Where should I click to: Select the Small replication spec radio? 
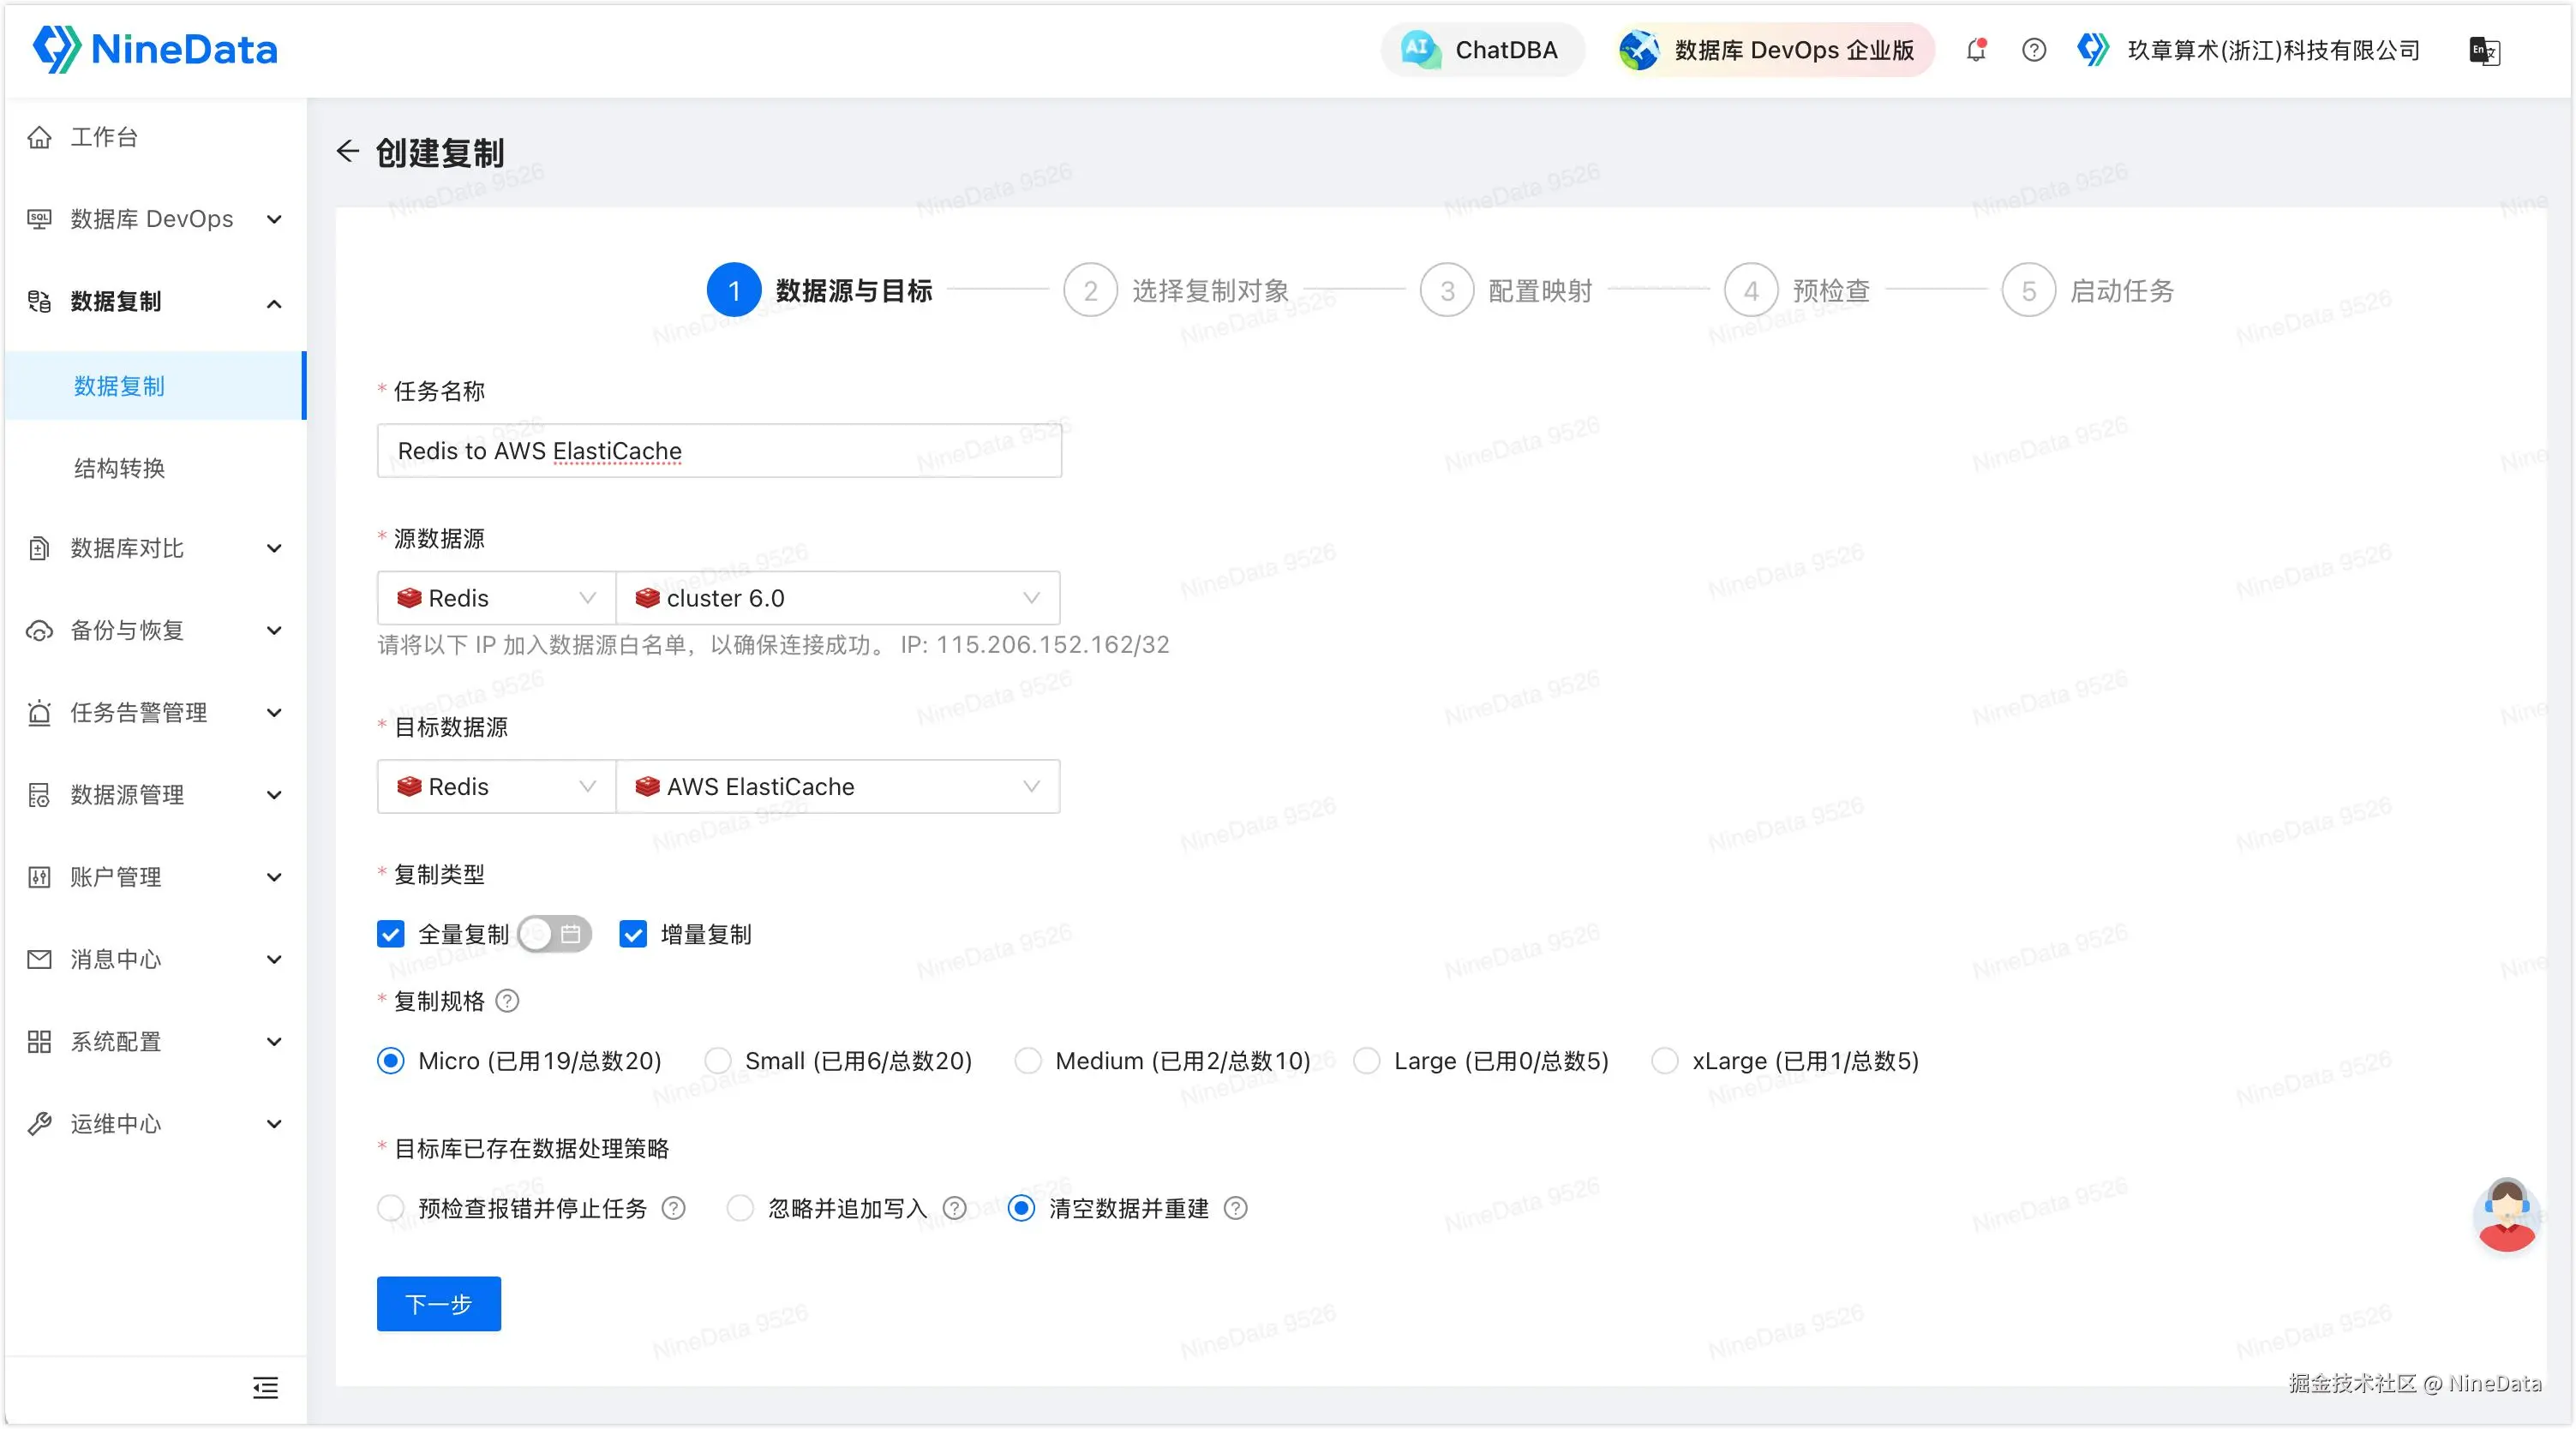tap(718, 1061)
